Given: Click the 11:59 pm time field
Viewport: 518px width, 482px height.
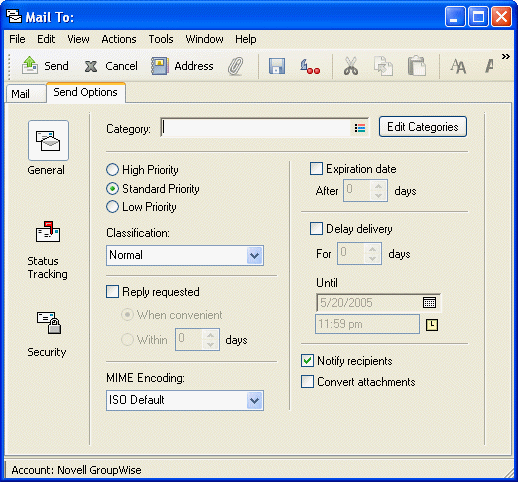Looking at the screenshot, I should coord(367,324).
